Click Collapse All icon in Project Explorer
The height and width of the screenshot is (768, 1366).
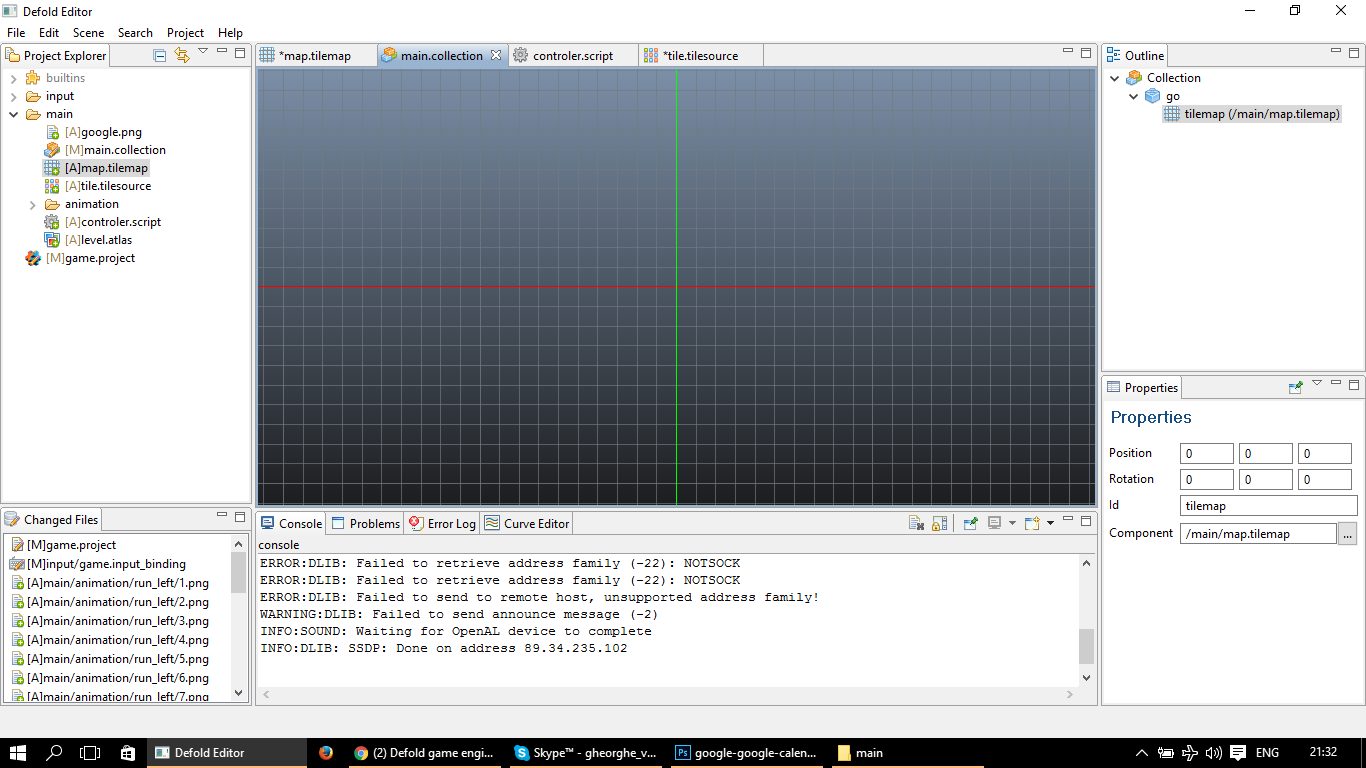coord(160,56)
